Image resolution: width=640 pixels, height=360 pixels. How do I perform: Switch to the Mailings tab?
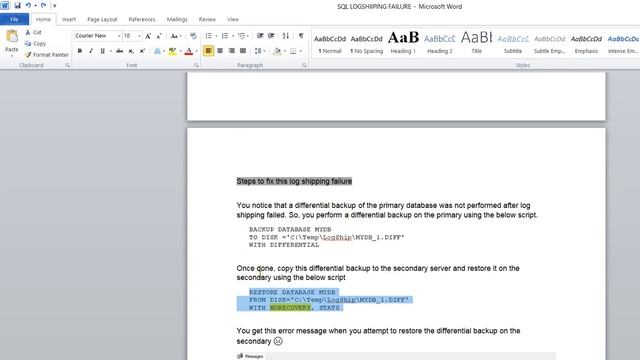point(177,19)
